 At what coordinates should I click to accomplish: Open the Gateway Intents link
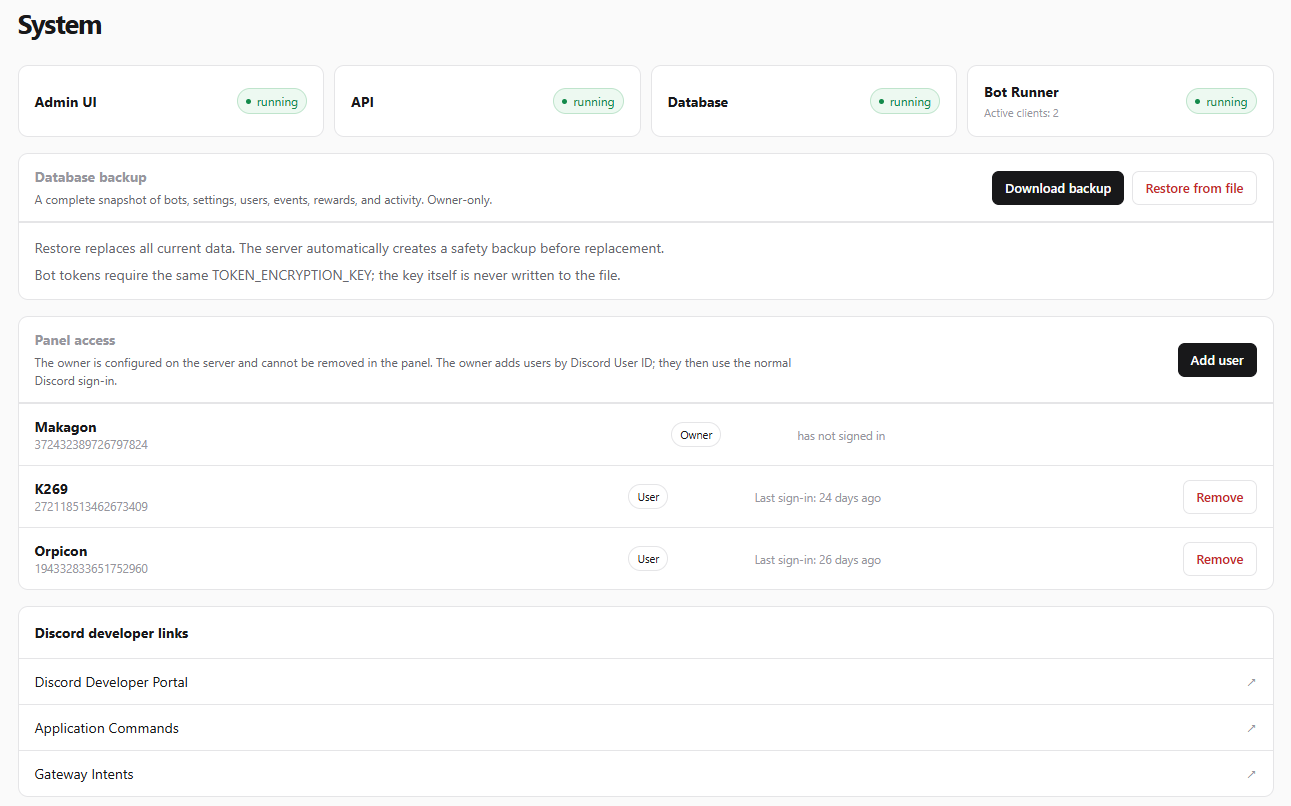[x=646, y=774]
